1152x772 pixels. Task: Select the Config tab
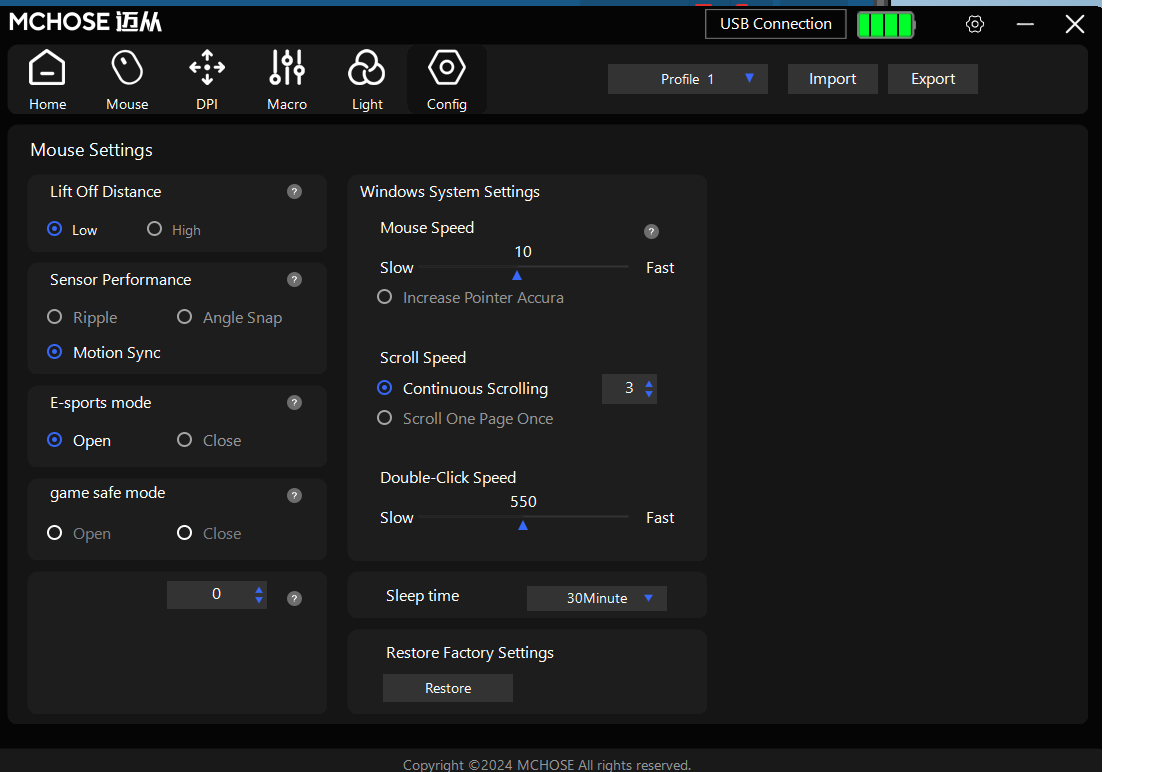(447, 79)
